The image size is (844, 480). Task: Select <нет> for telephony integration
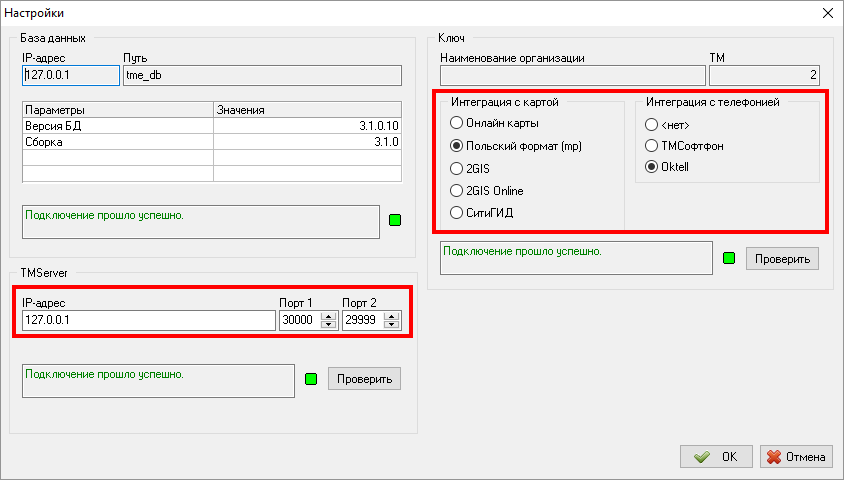coord(652,123)
